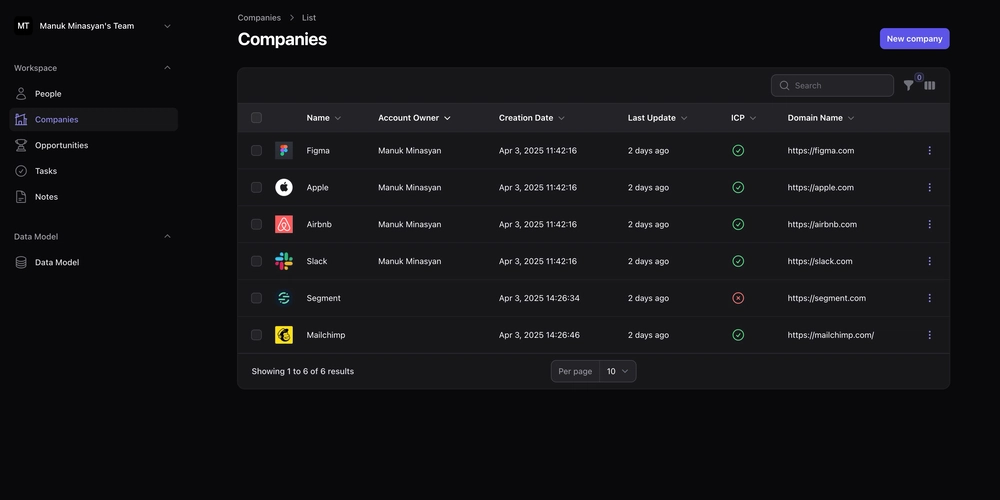
Task: Open the row actions menu for Segment
Action: [x=929, y=298]
